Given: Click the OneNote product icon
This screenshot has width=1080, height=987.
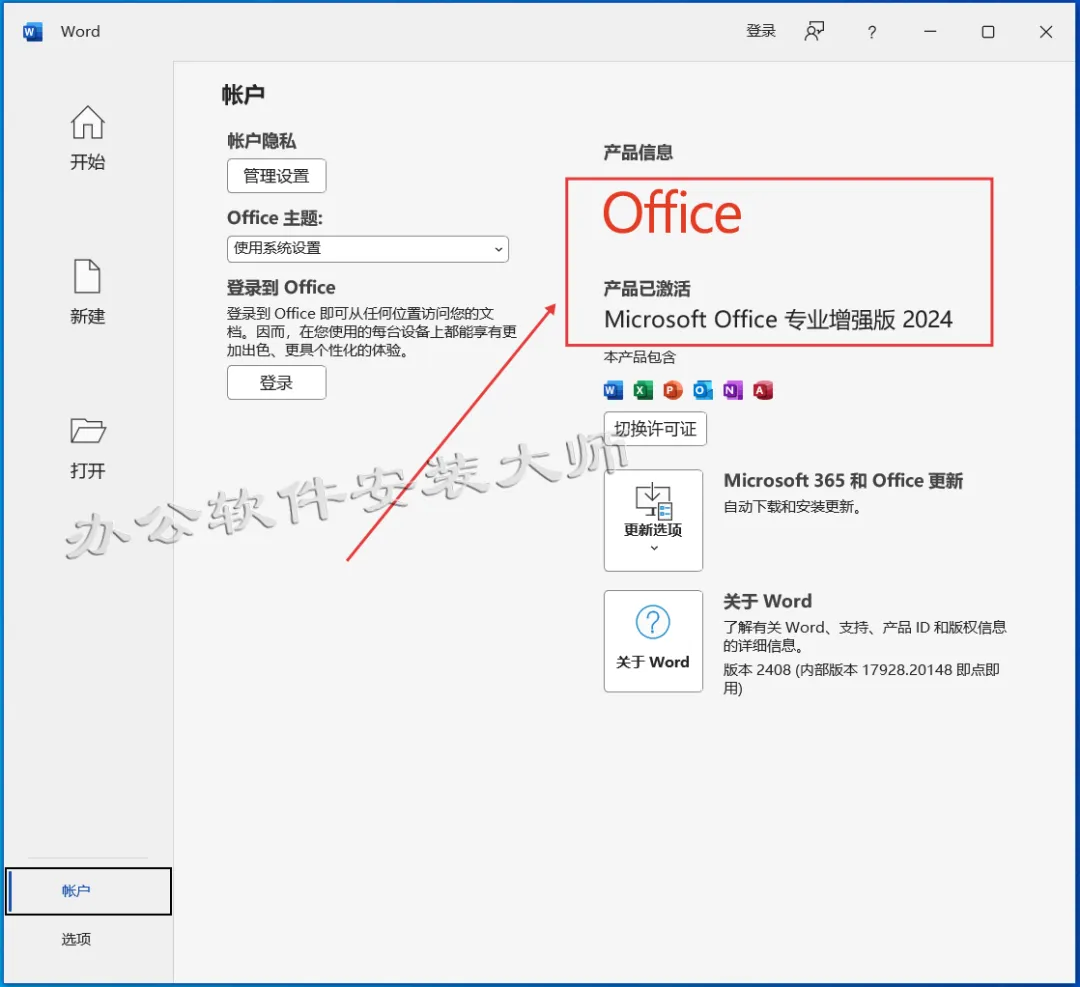Looking at the screenshot, I should coord(732,391).
